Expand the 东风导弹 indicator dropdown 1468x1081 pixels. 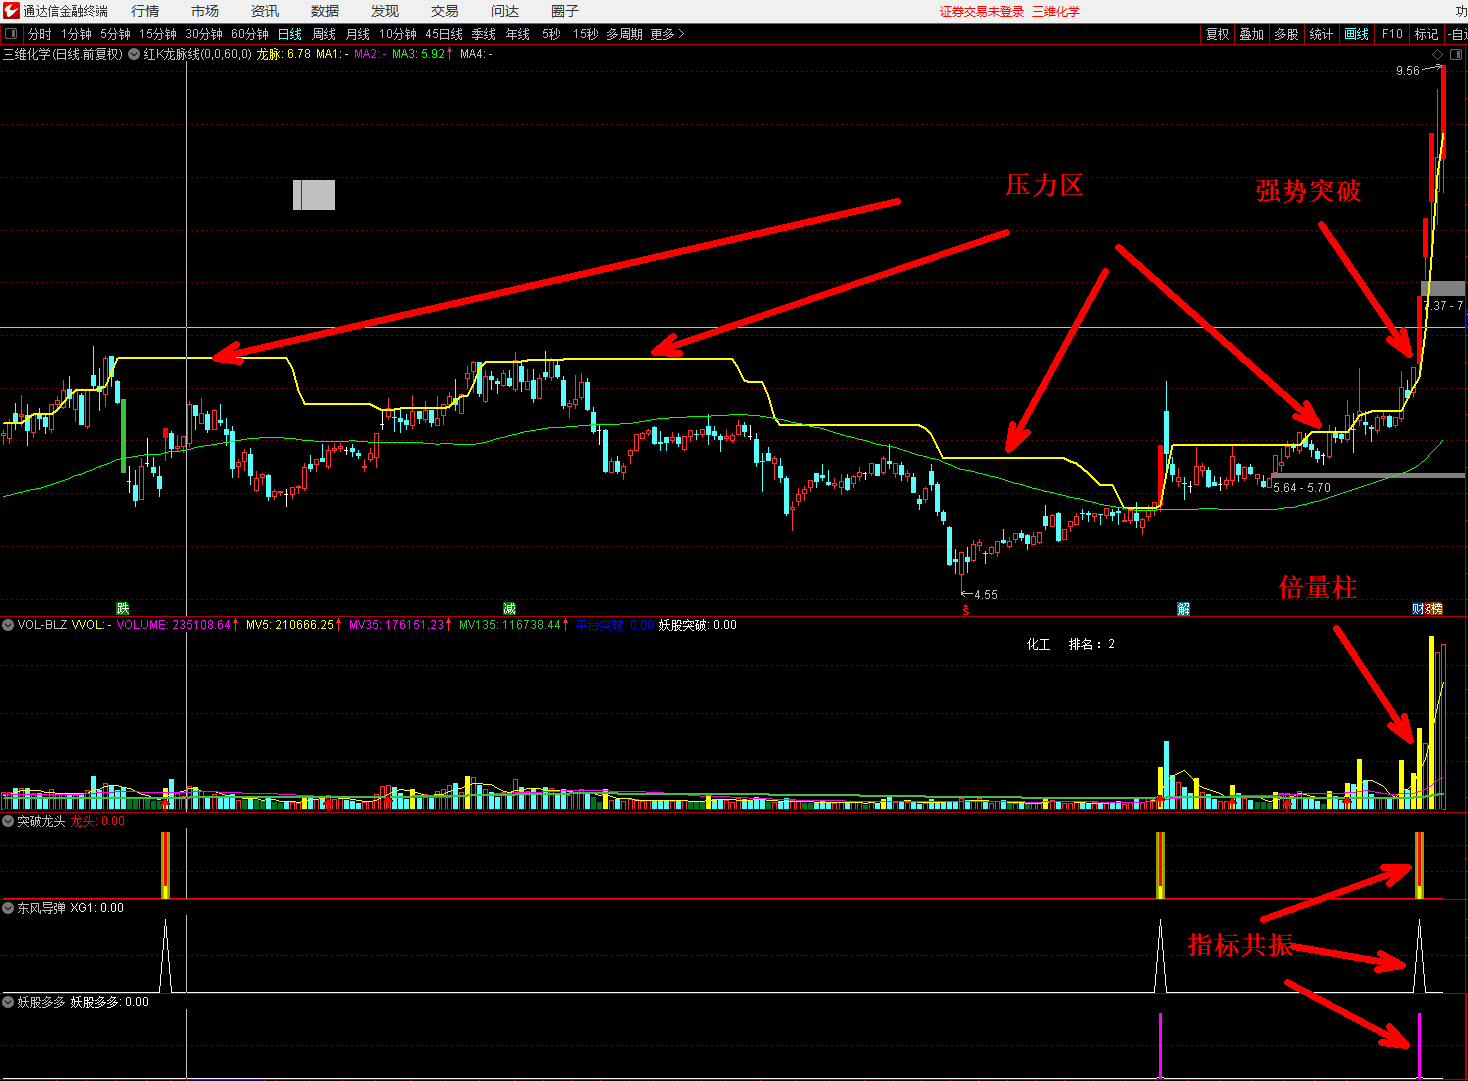[8, 908]
